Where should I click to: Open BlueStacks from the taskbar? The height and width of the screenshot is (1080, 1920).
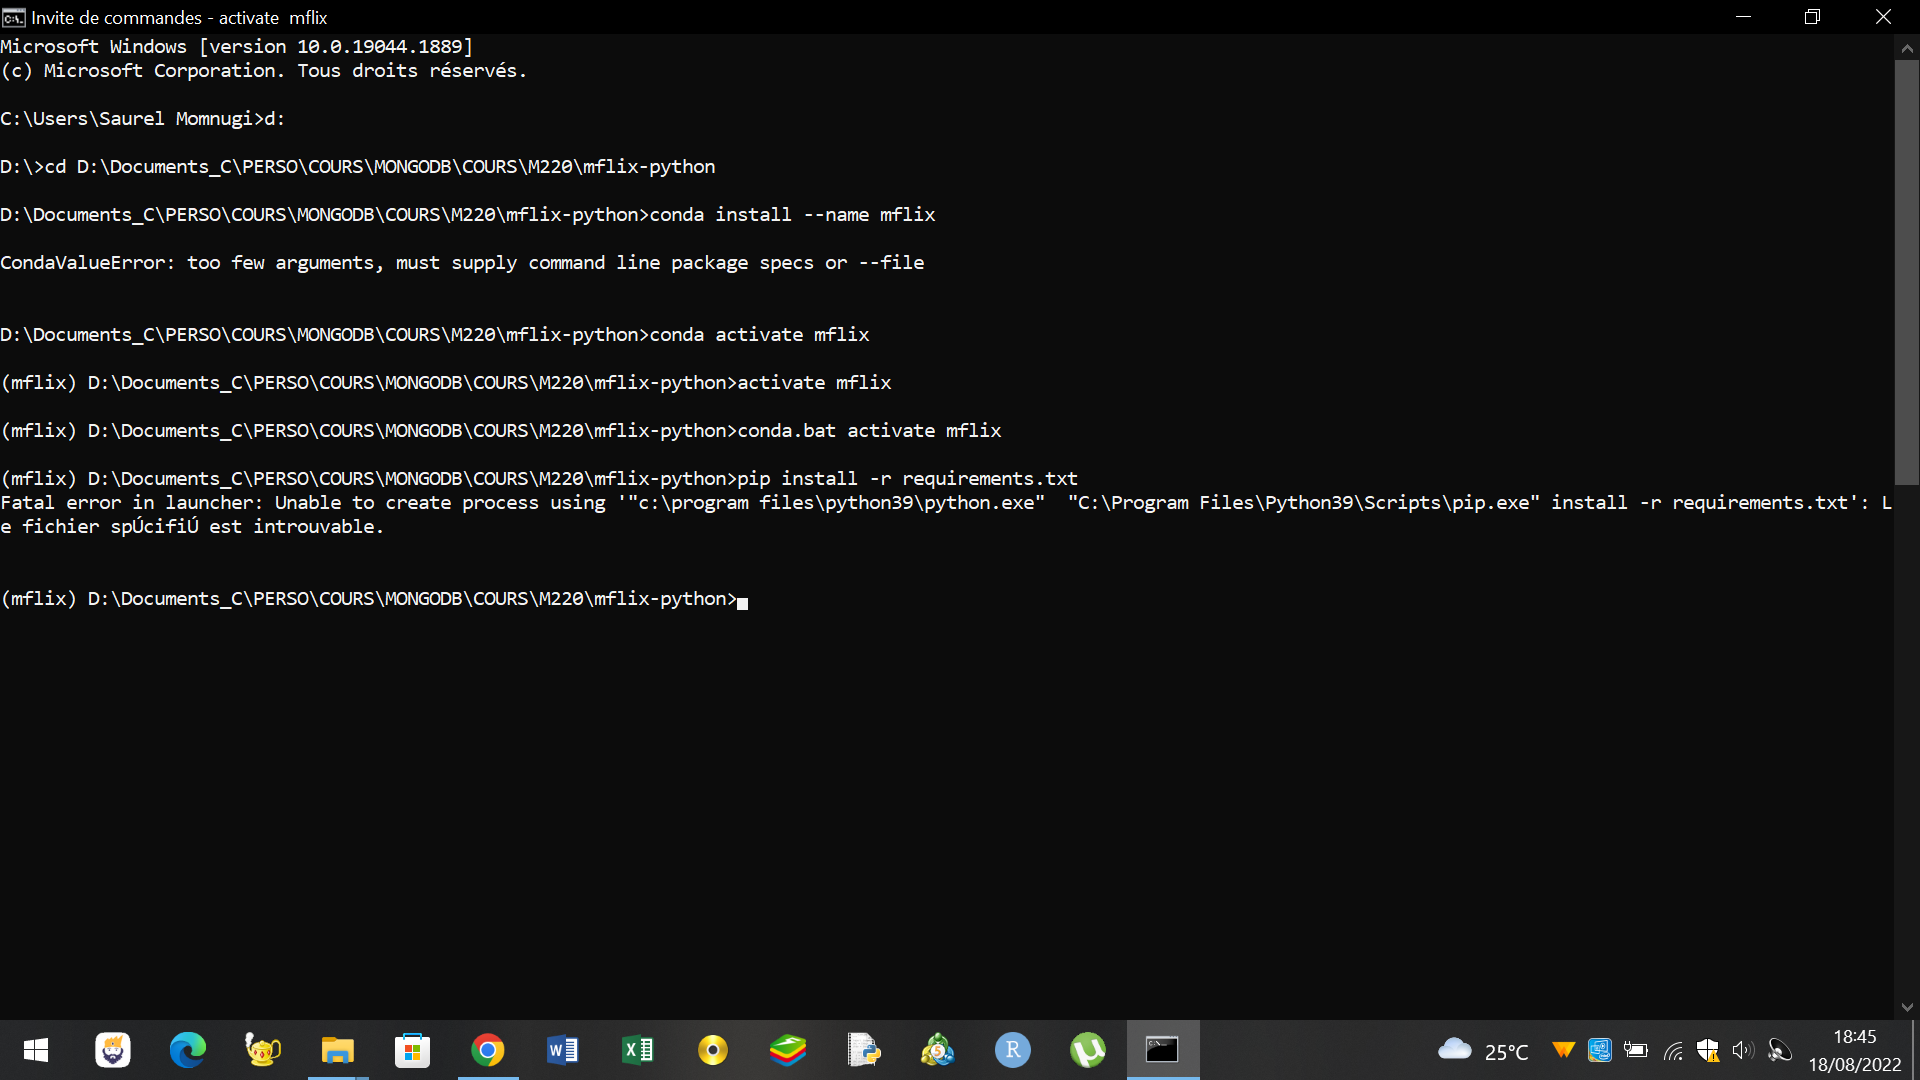[788, 1050]
